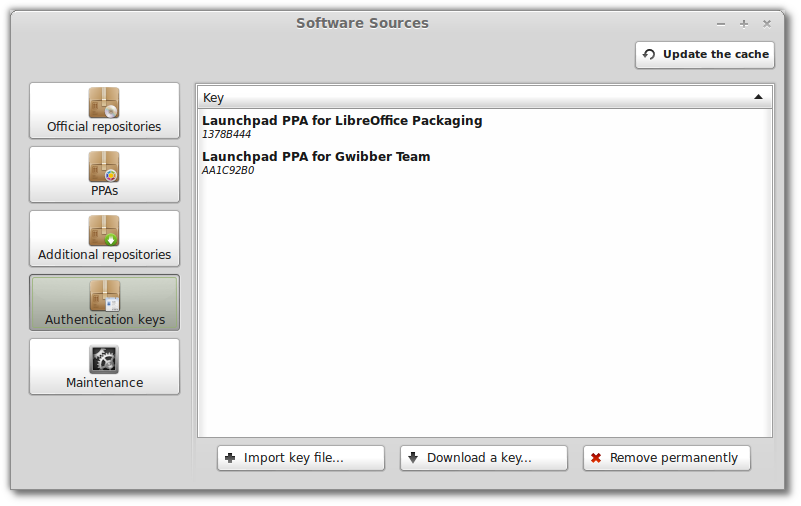Click the down-arrow icon beside Download a key
Viewport: 801px width, 506px height.
[x=413, y=457]
